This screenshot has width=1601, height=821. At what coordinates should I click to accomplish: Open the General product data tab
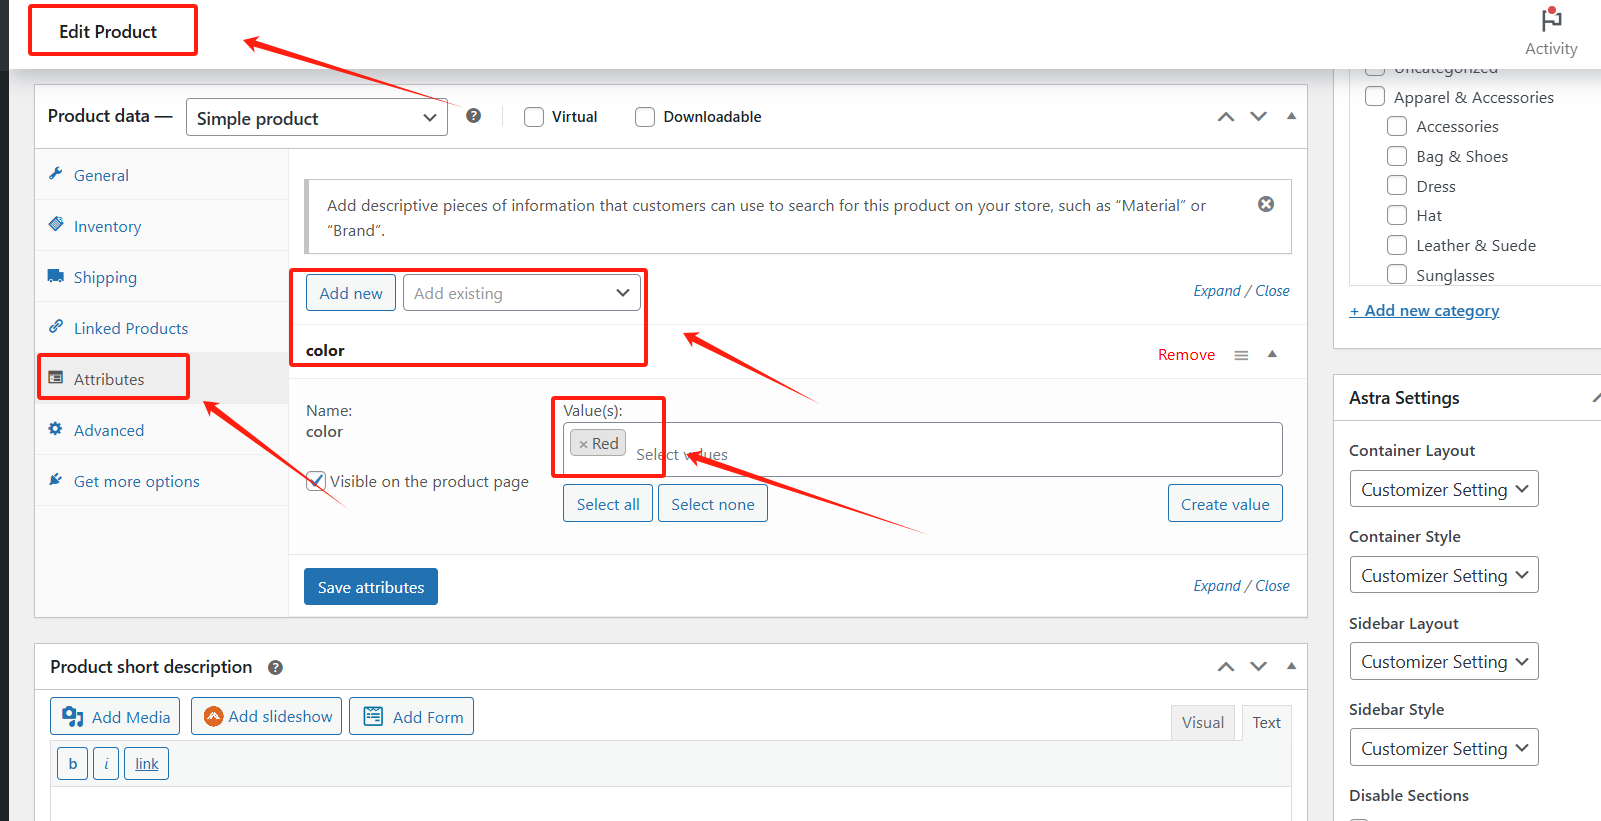(x=101, y=175)
